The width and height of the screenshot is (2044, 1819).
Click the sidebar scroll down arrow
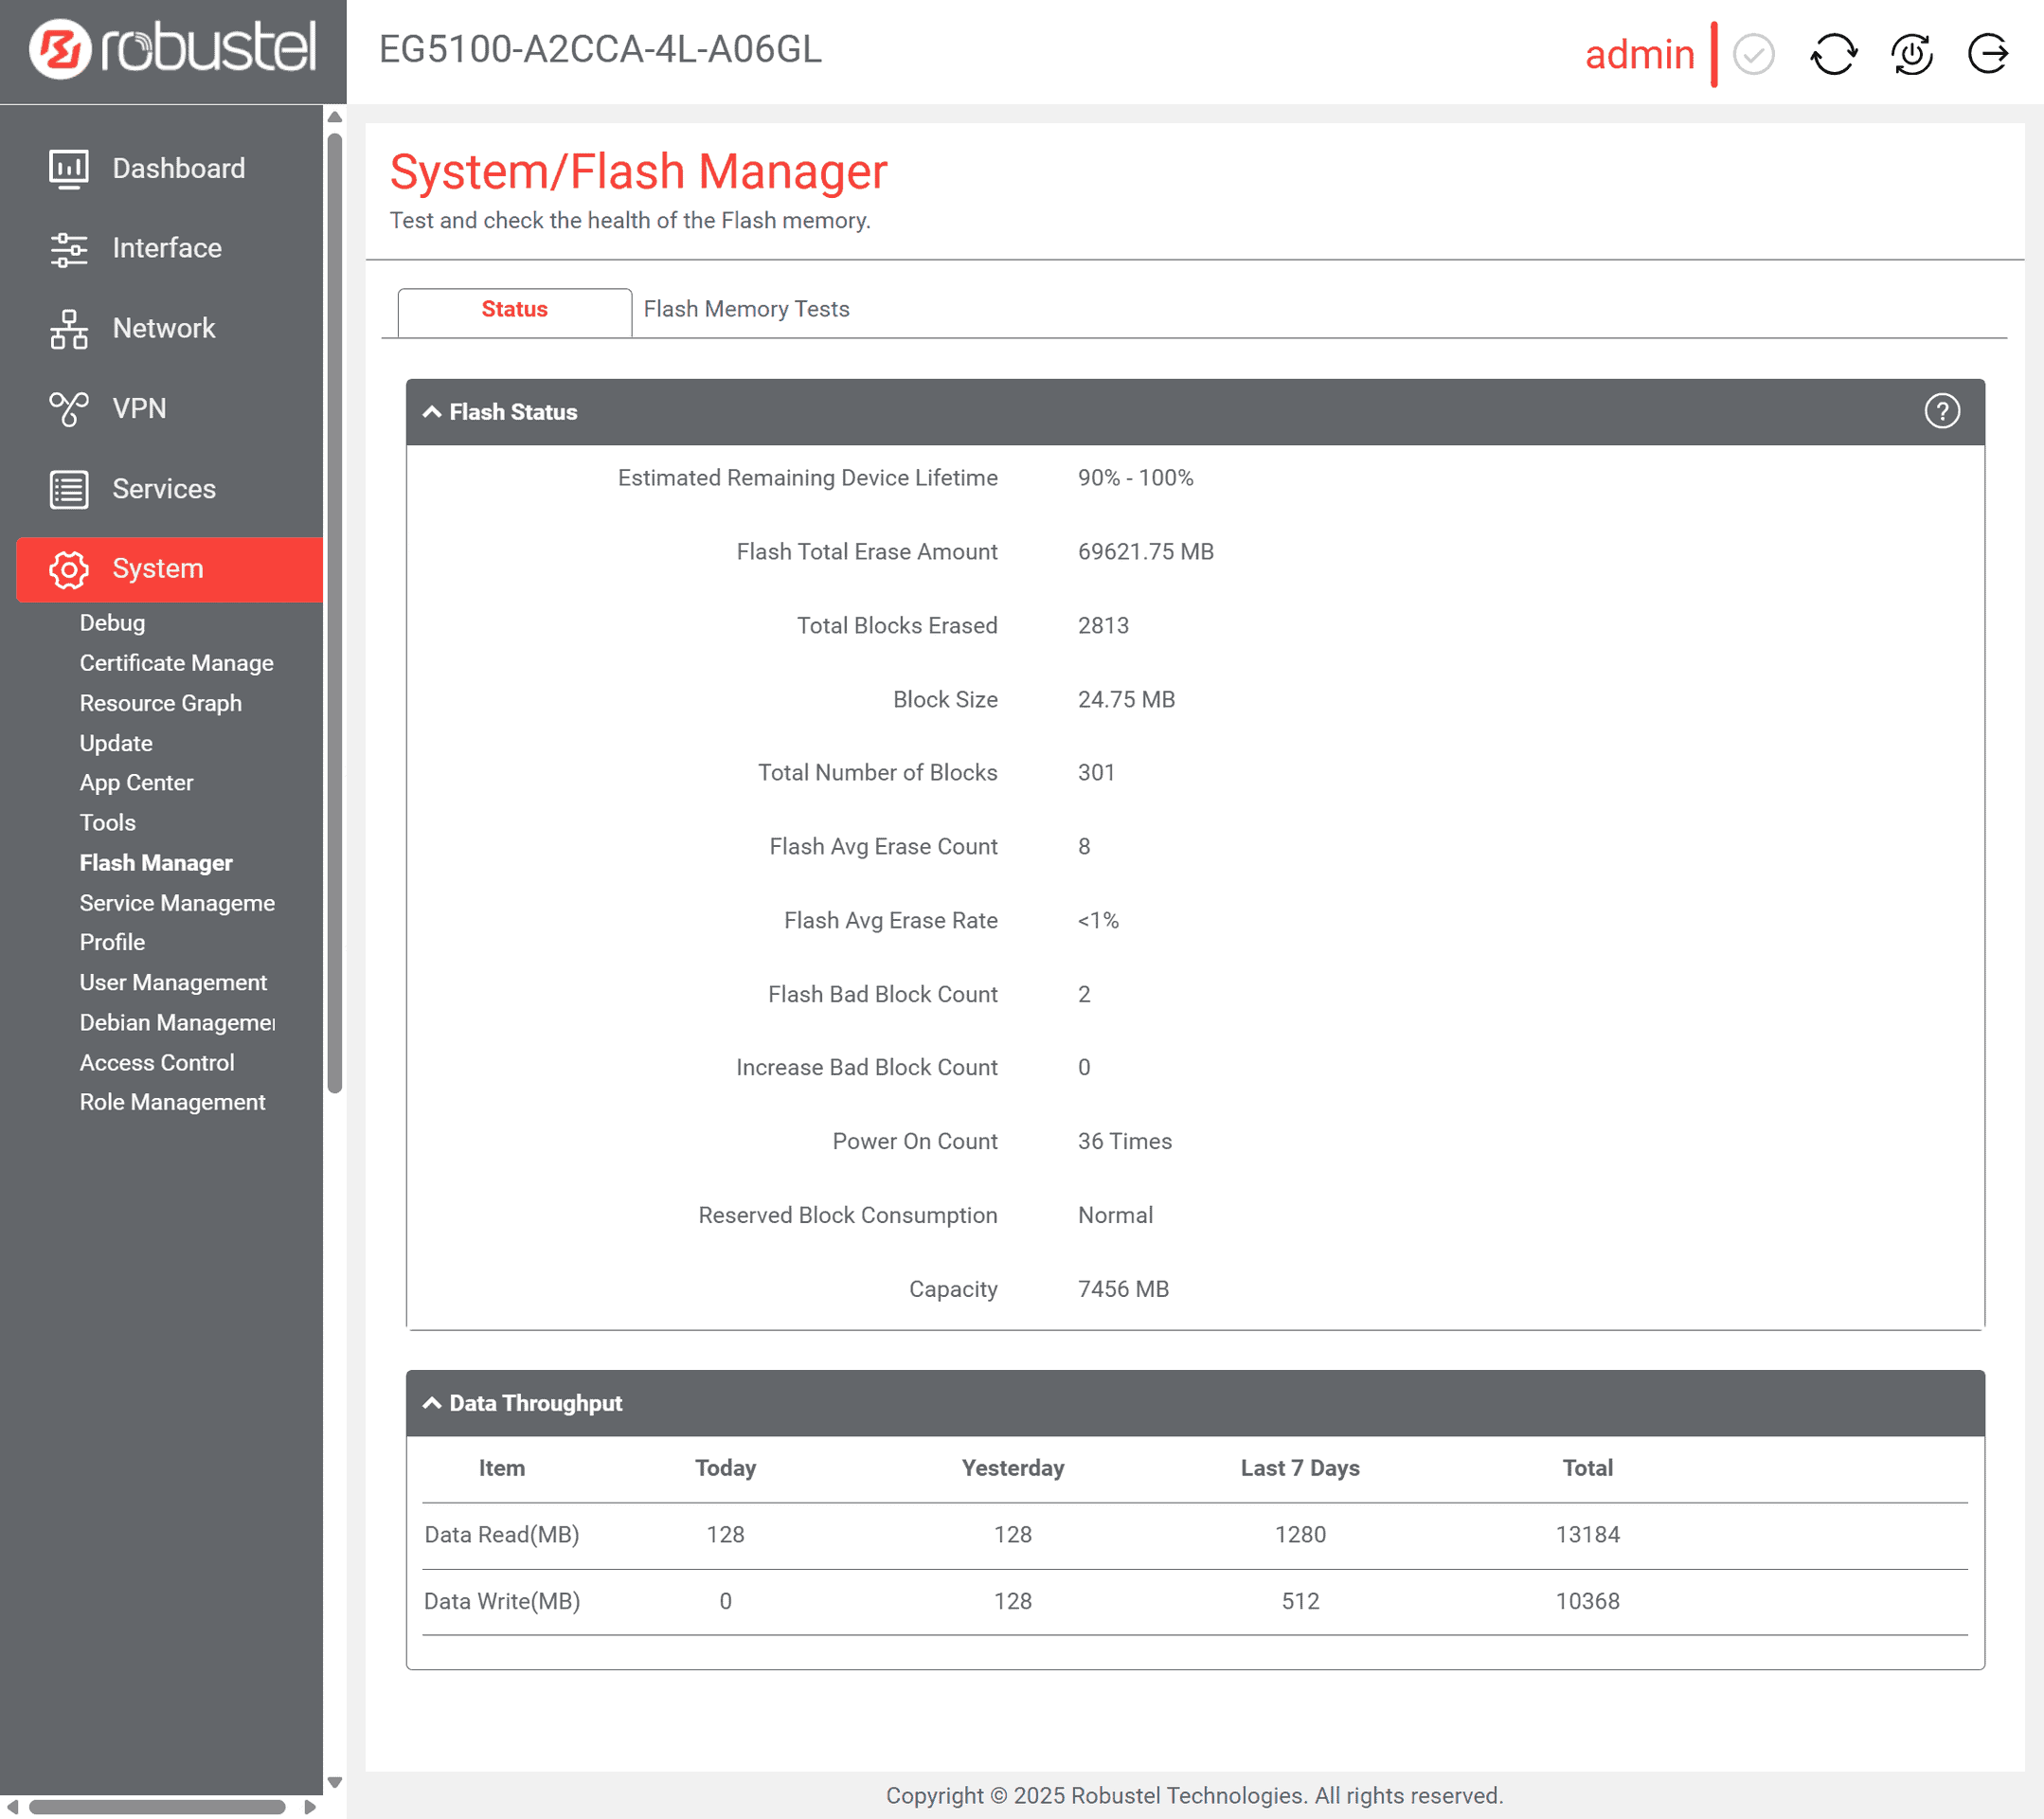(335, 1782)
